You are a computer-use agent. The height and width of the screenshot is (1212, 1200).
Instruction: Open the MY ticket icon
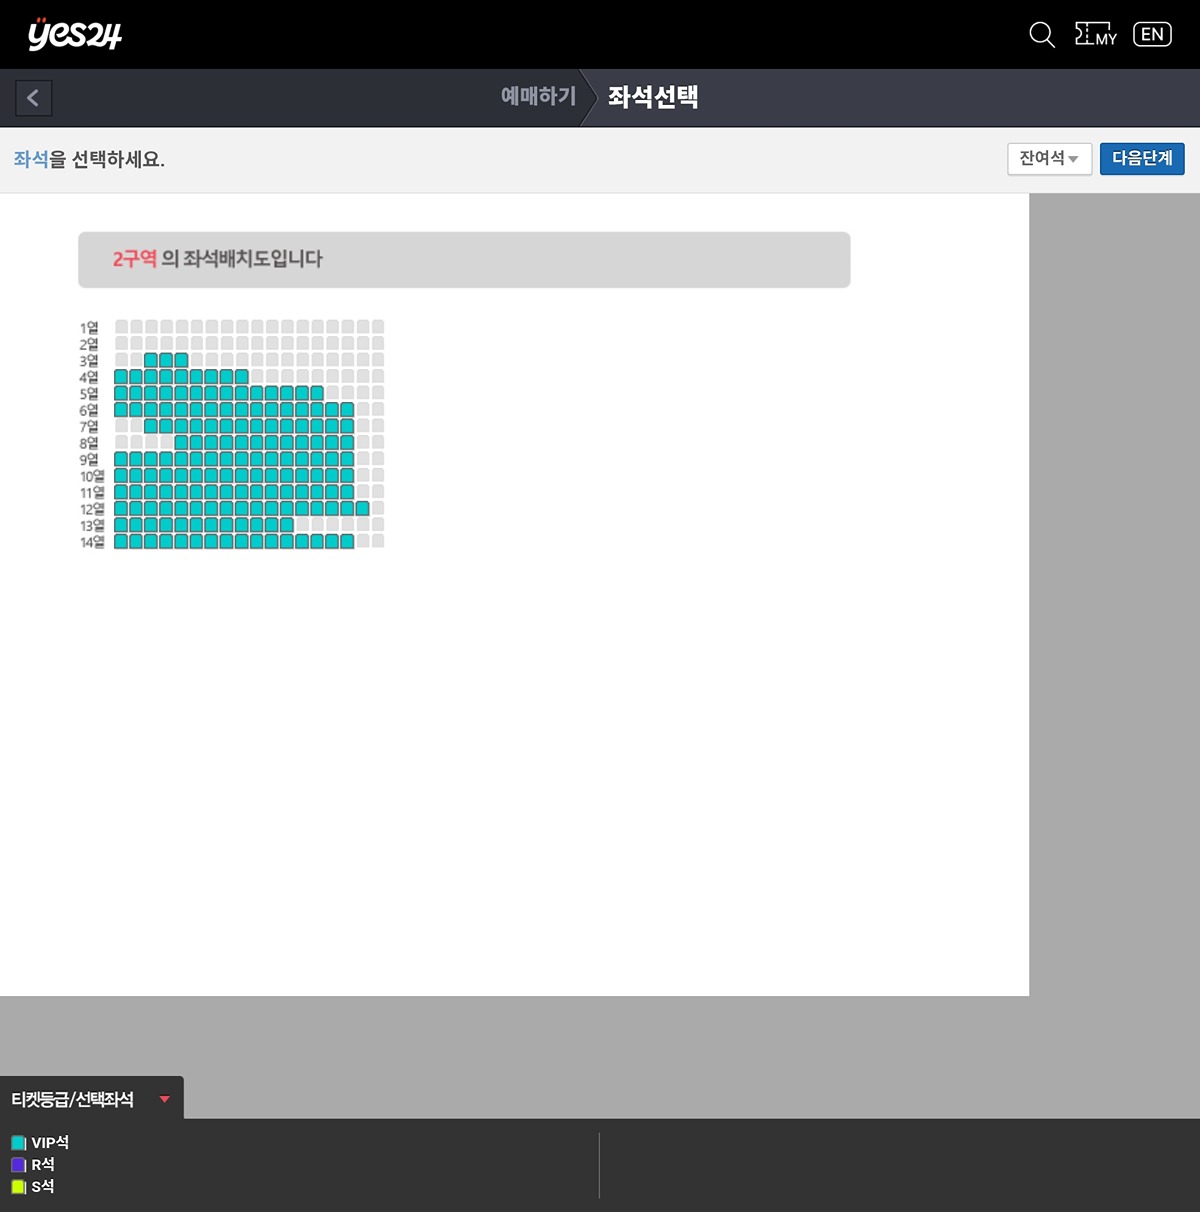[1095, 35]
